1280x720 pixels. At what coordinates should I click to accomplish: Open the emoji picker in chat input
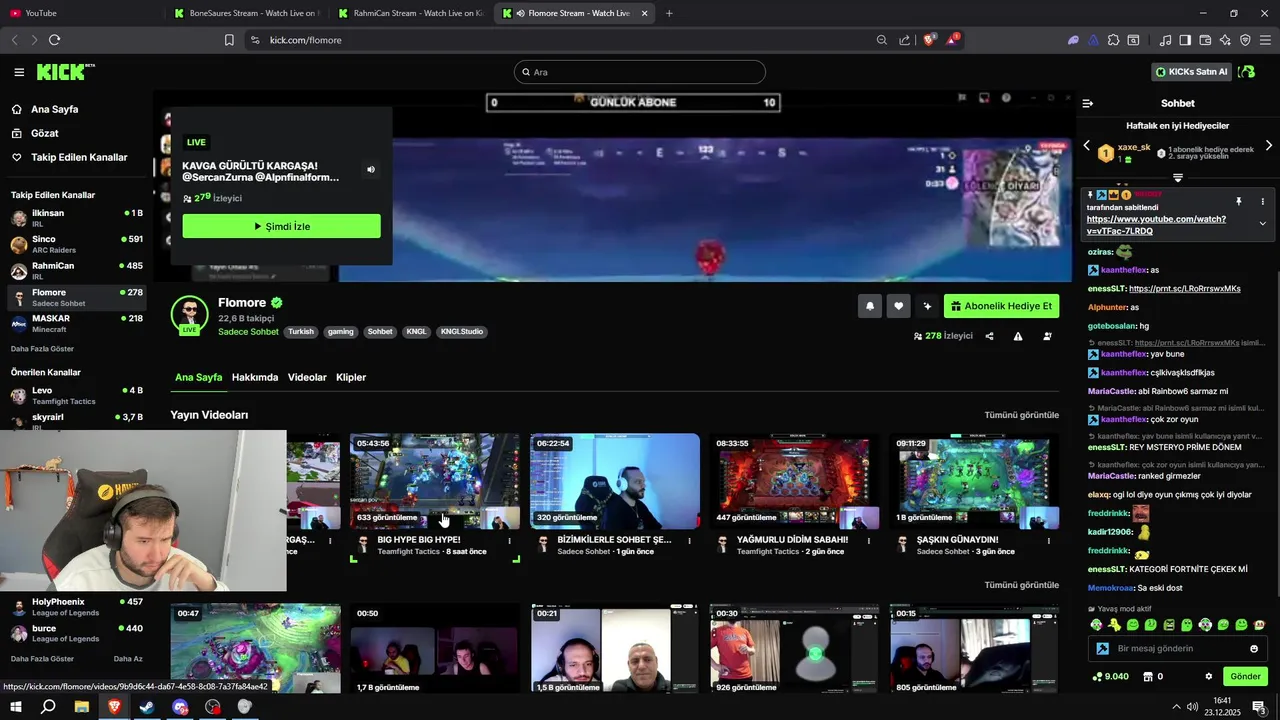click(1254, 648)
